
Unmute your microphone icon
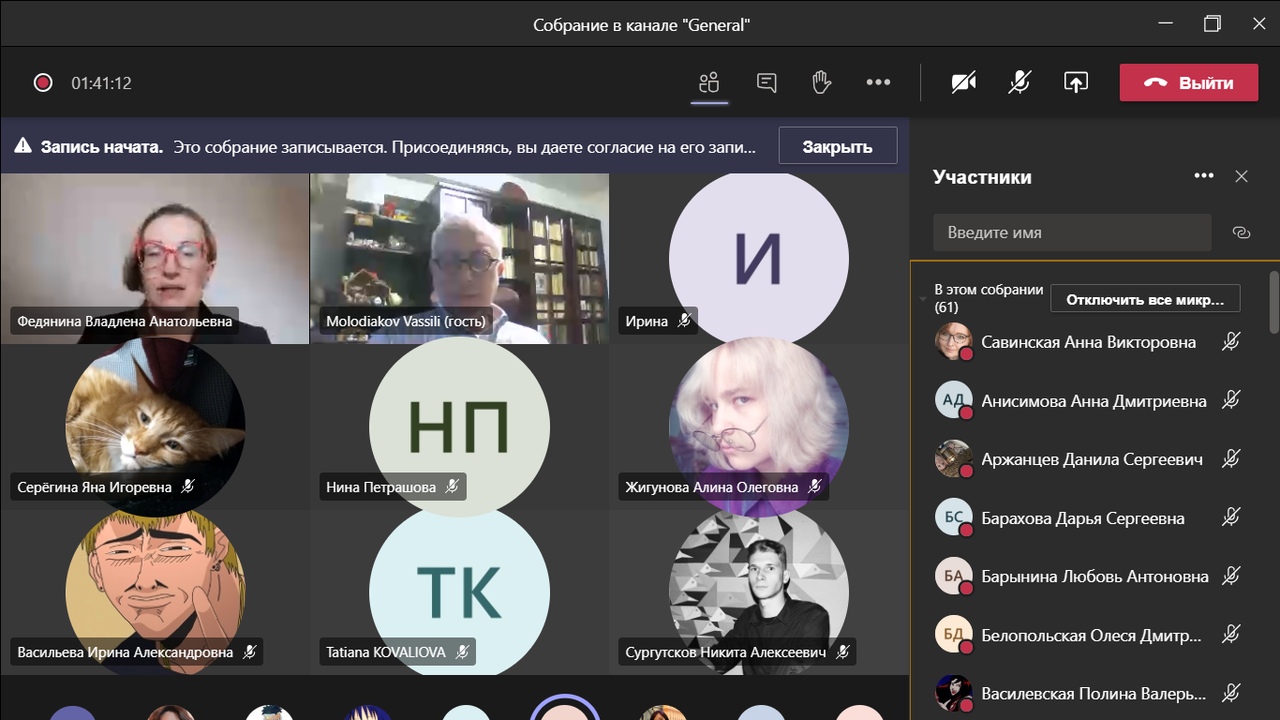pyautogui.click(x=1017, y=82)
